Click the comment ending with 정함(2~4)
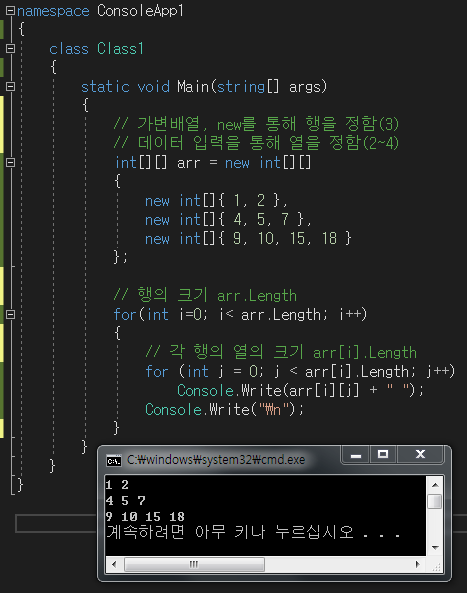 click(x=256, y=143)
